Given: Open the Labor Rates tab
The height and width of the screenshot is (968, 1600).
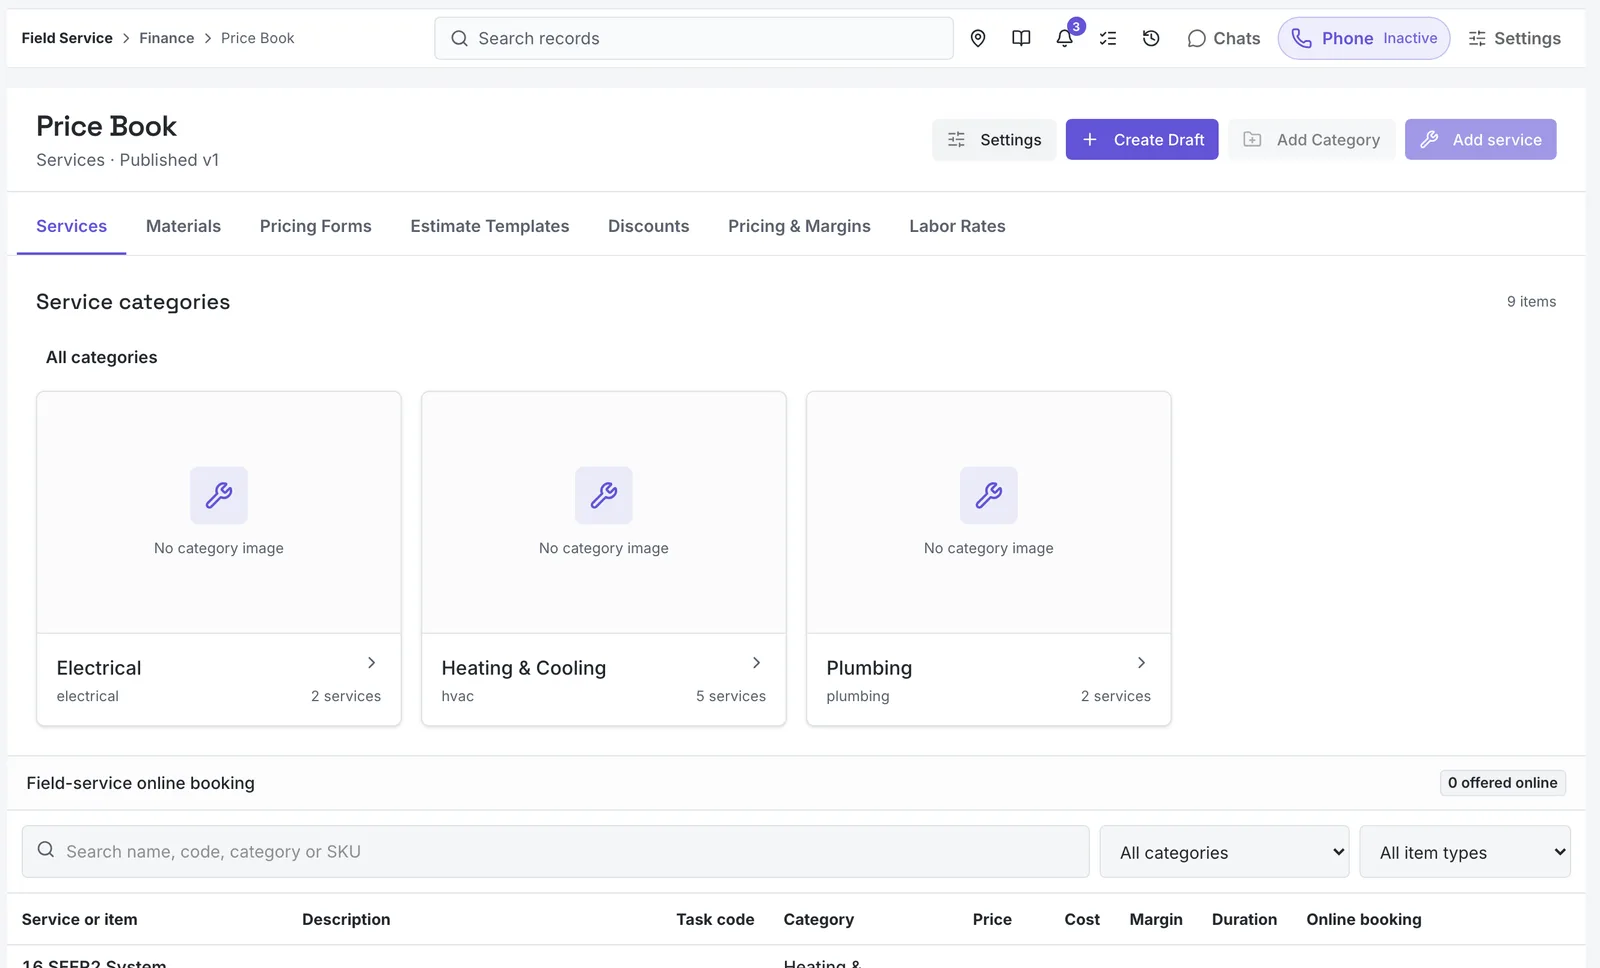Looking at the screenshot, I should click(957, 226).
